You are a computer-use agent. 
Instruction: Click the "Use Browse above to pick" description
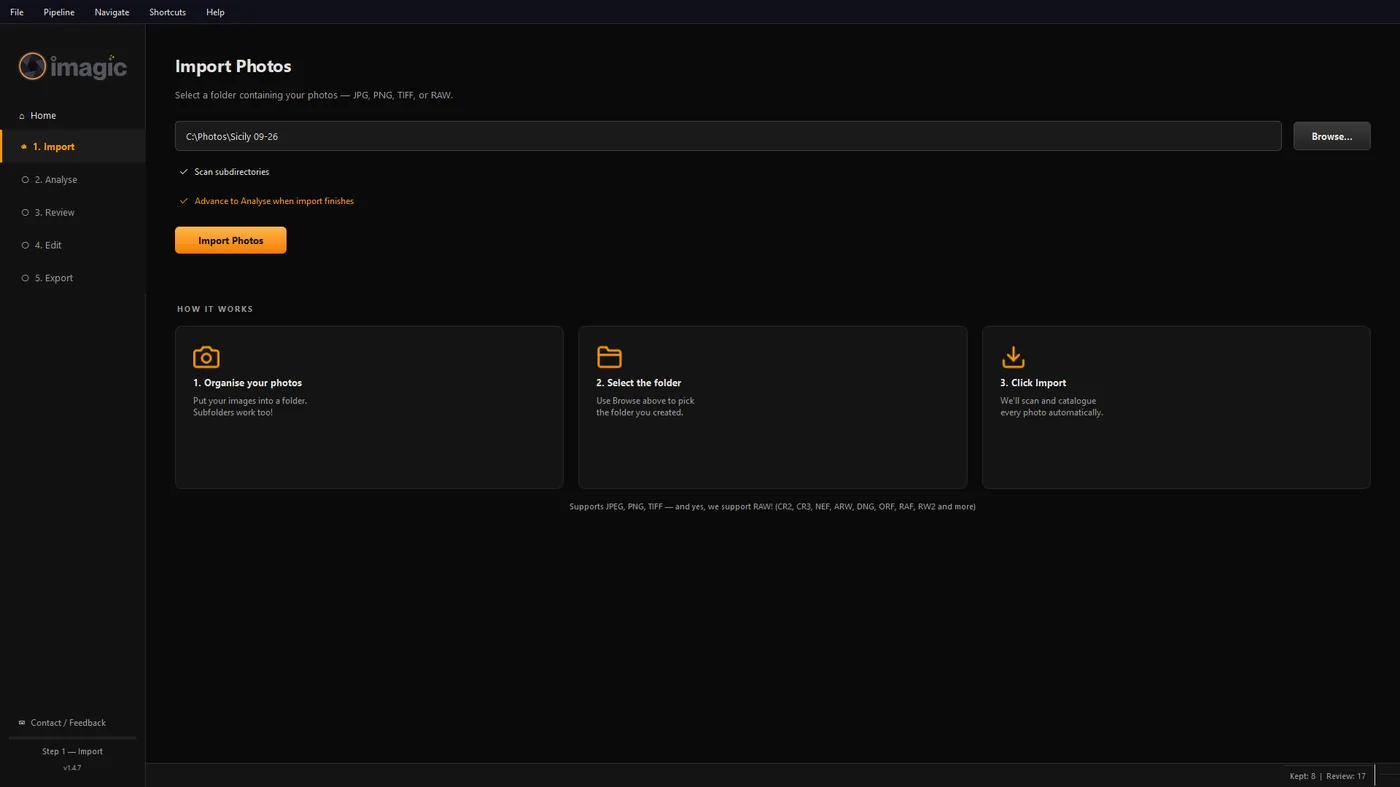click(645, 401)
